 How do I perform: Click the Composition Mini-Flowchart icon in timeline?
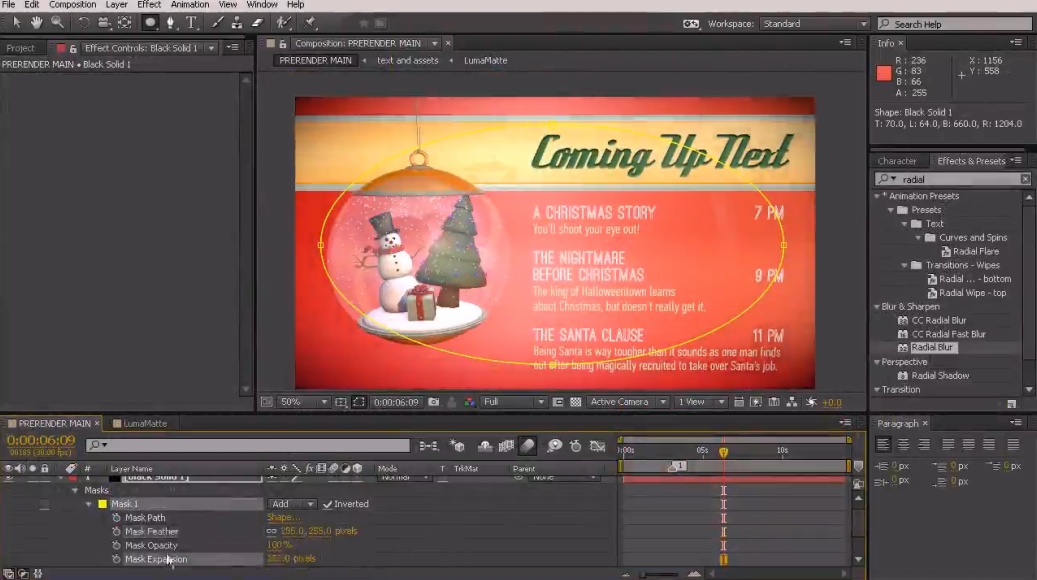coord(429,446)
